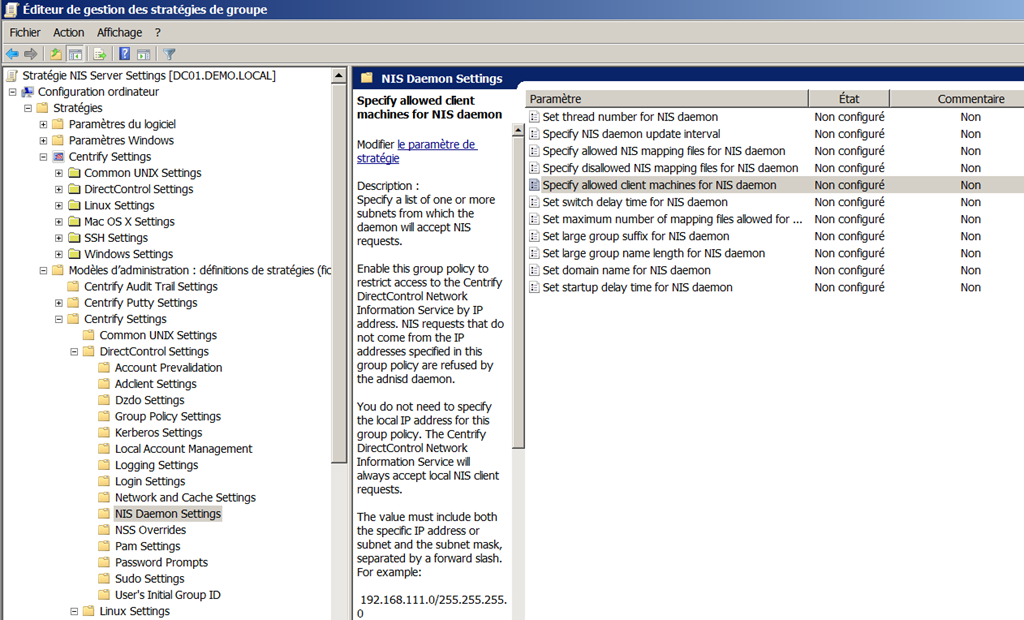This screenshot has width=1024, height=620.
Task: Collapse the 'Stratégies' tree node
Action: (28, 108)
